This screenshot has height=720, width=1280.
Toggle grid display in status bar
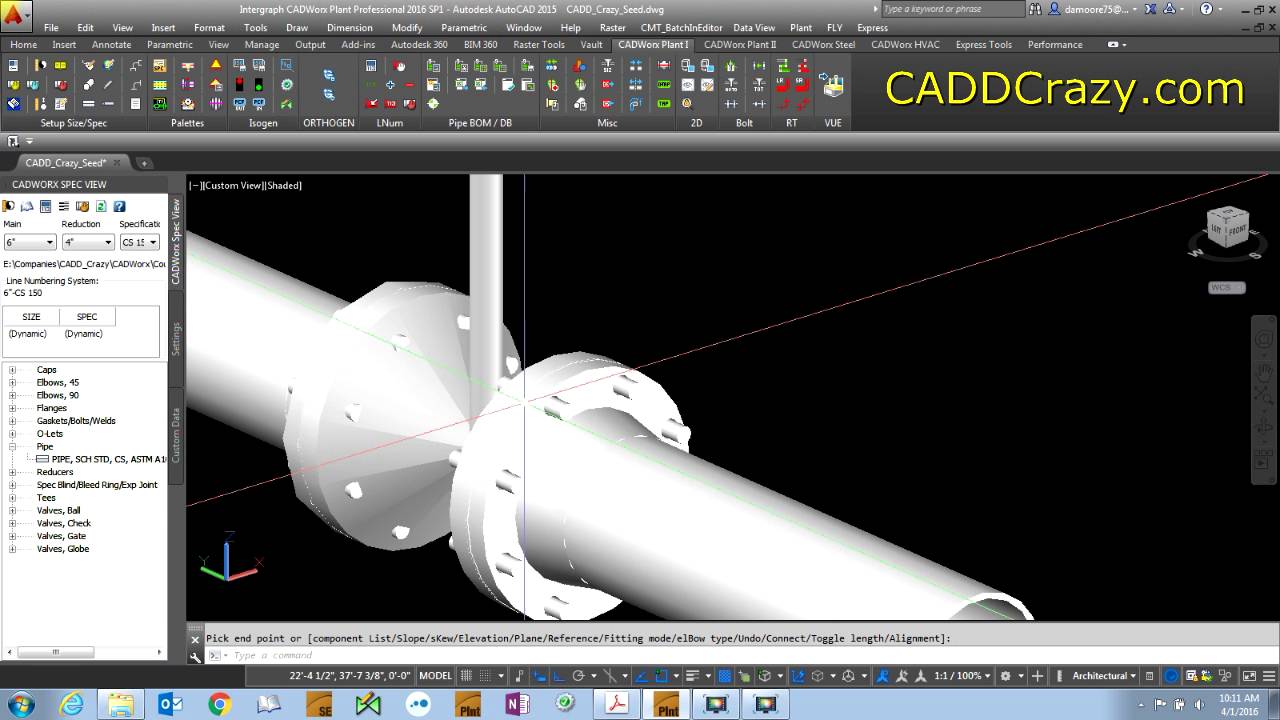tap(465, 676)
